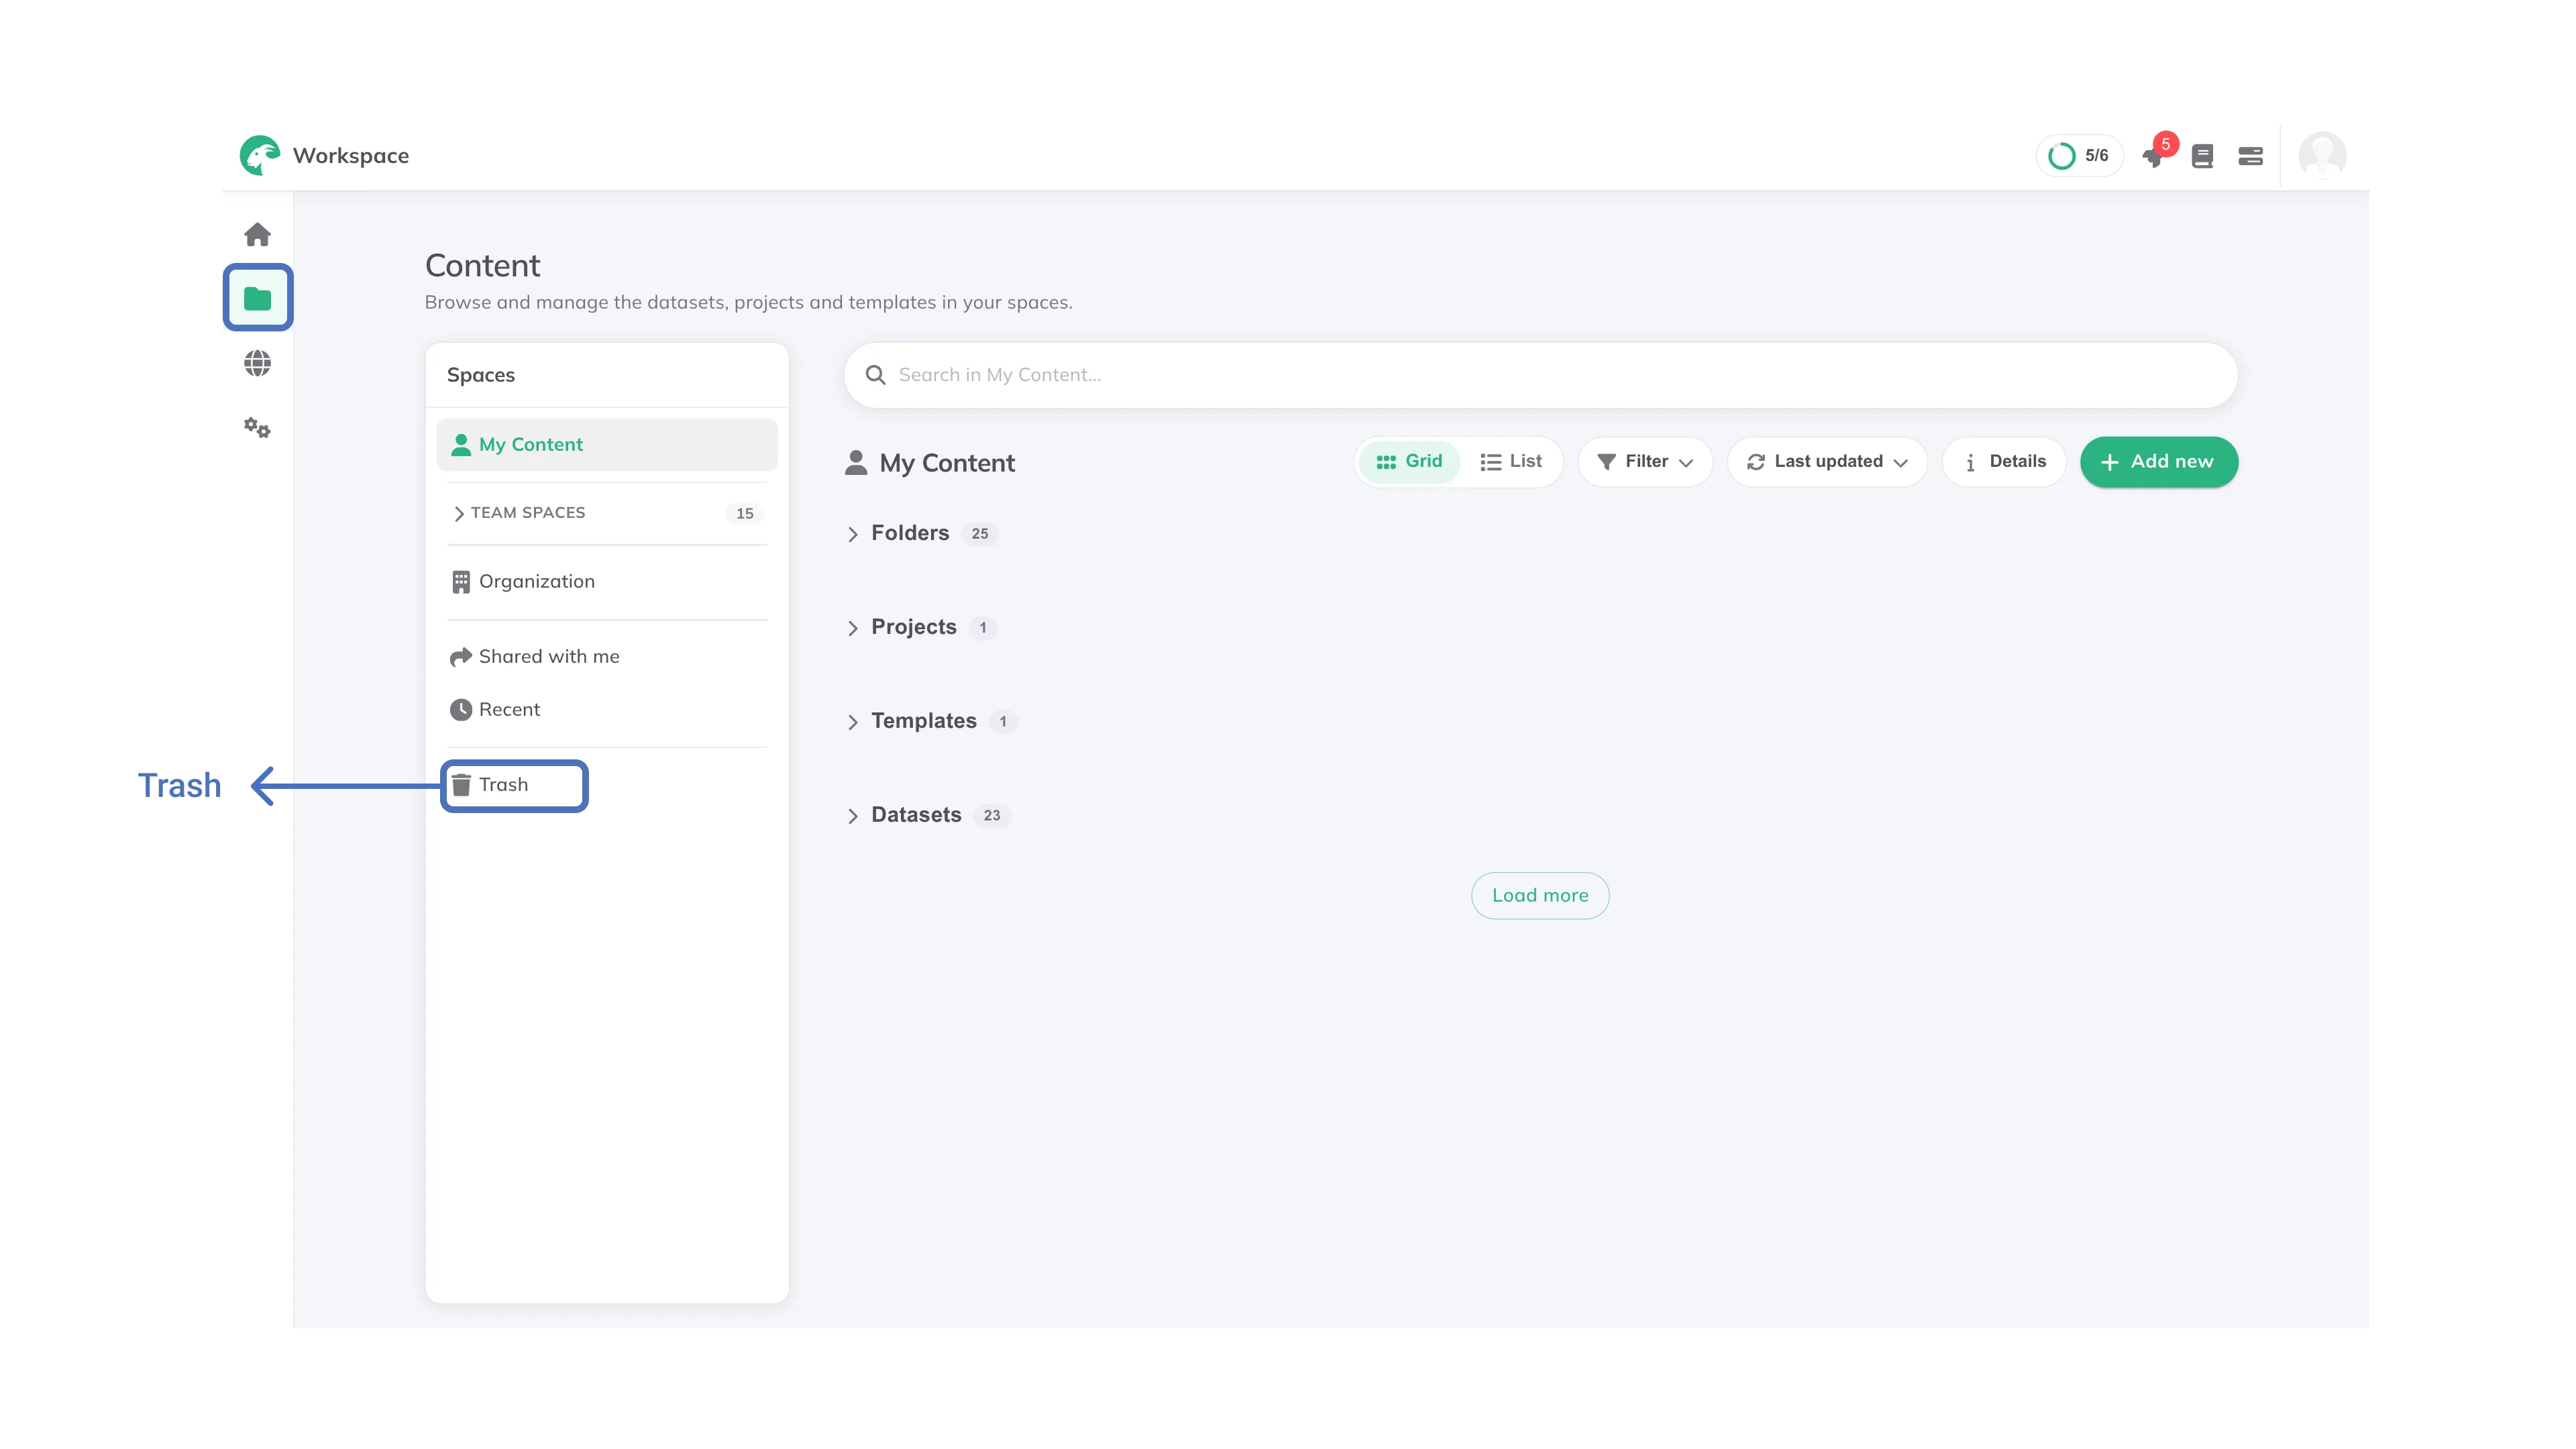Open the Filter dropdown

click(x=1645, y=462)
